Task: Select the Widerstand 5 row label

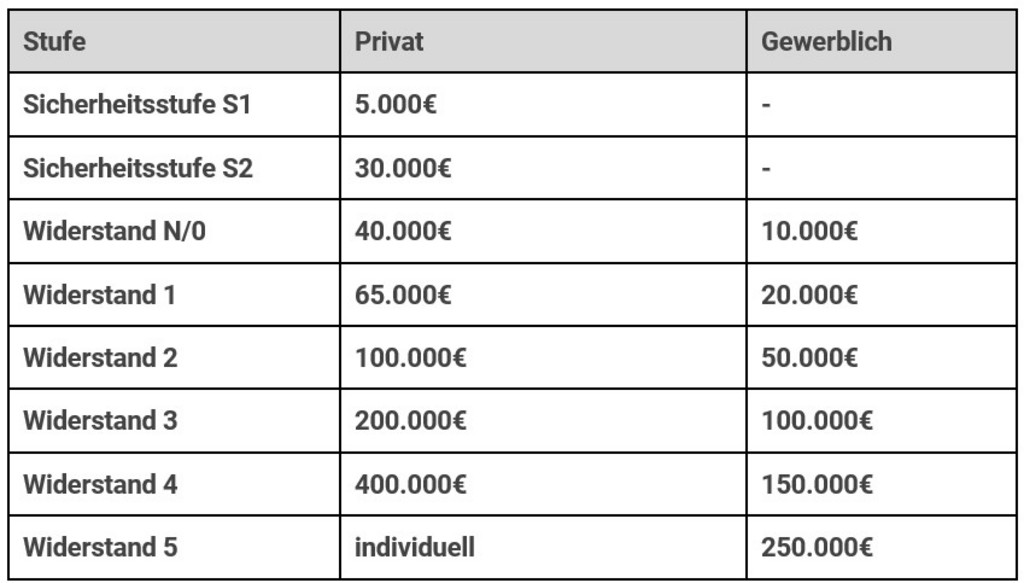Action: click(100, 547)
